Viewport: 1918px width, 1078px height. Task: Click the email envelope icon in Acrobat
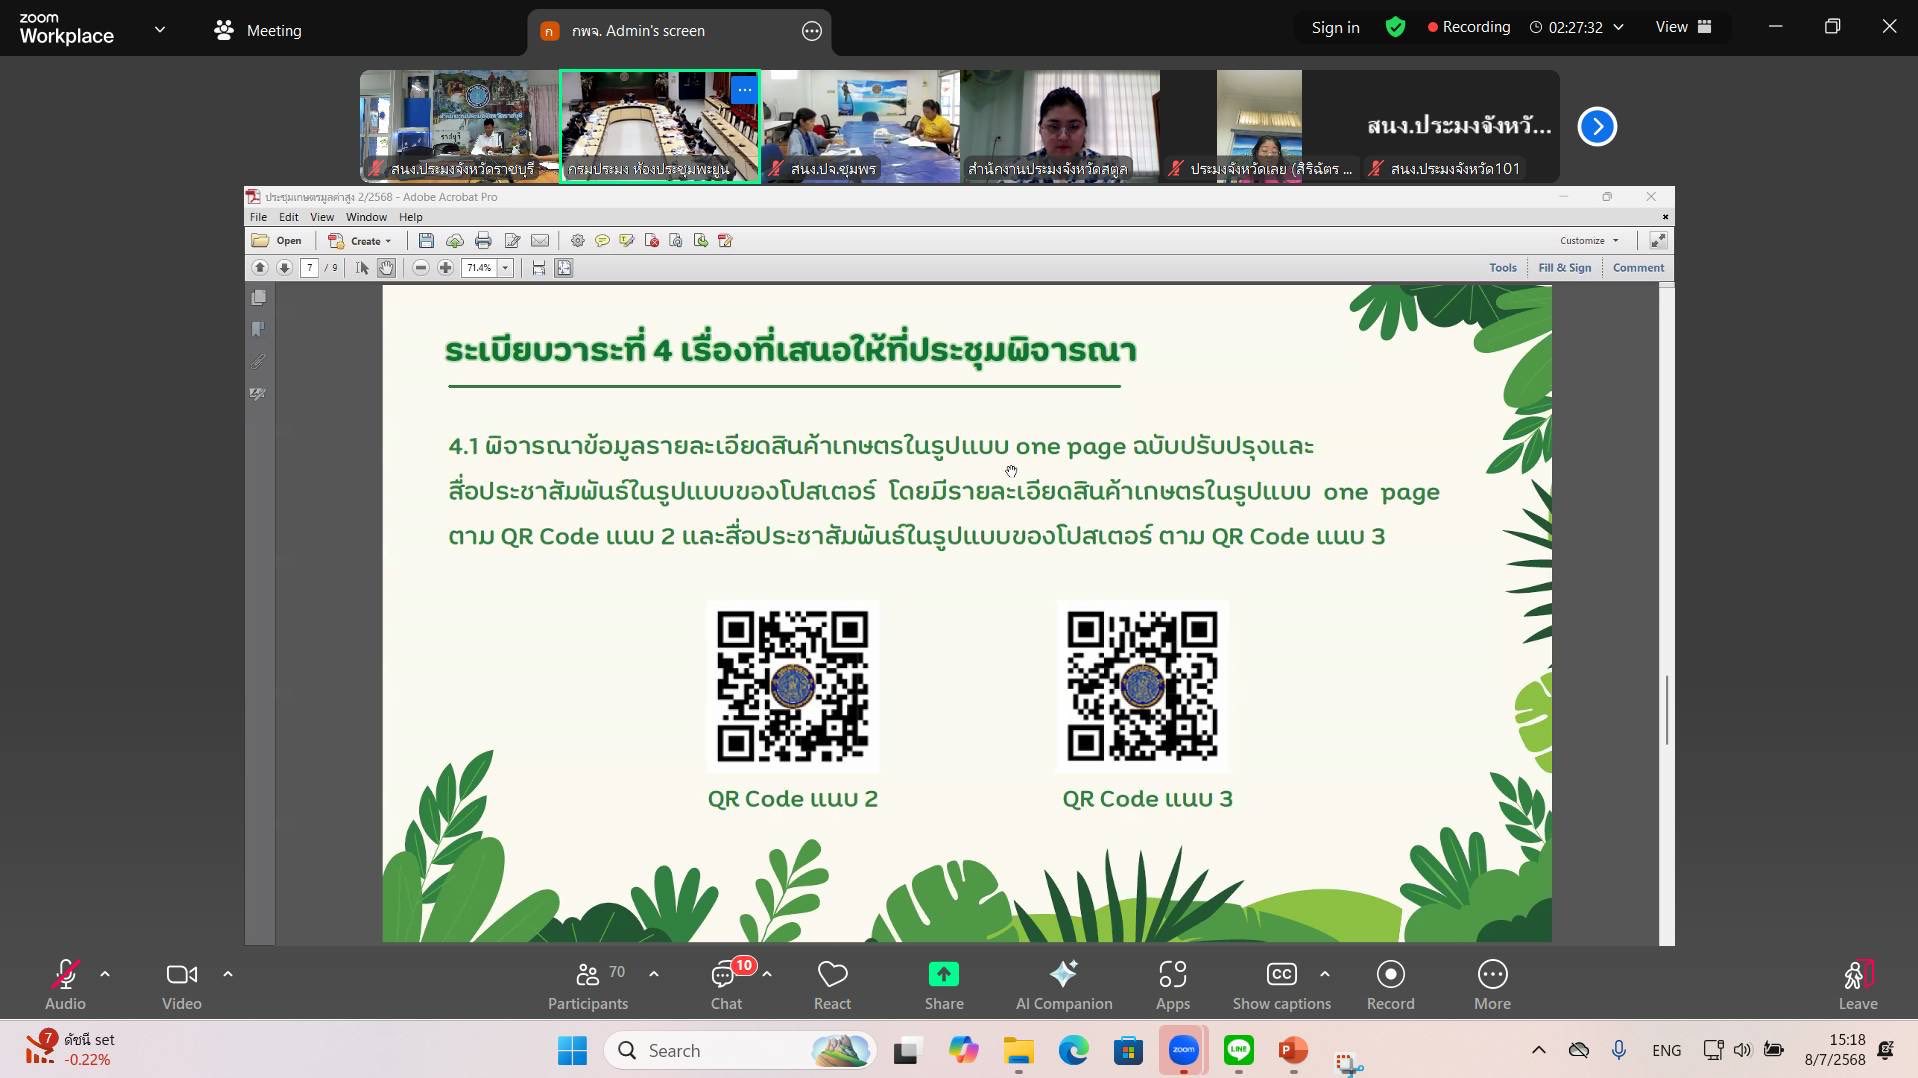[x=540, y=241]
